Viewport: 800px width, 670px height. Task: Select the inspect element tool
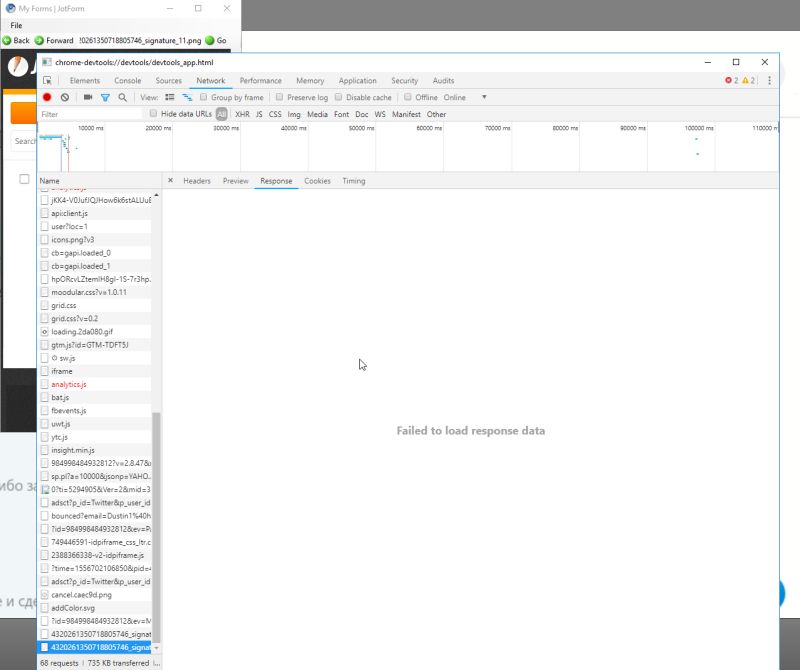click(47, 81)
